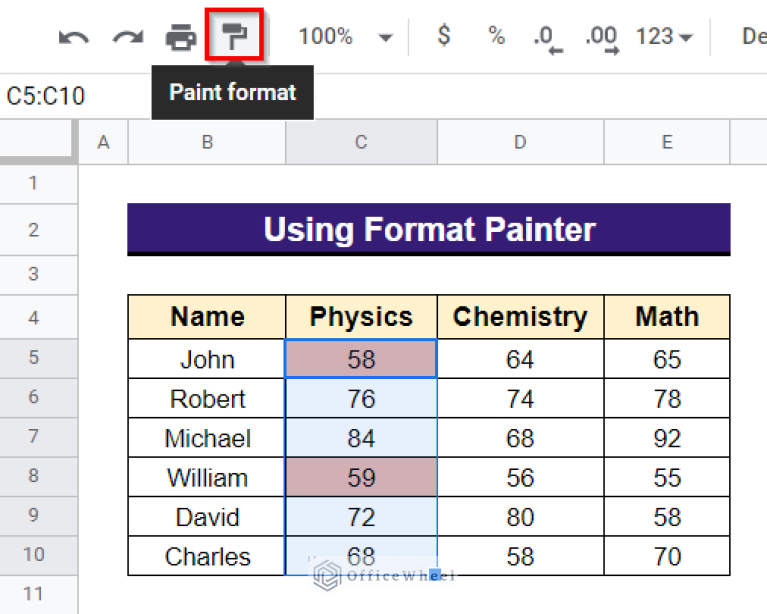Apply percent format icon
The width and height of the screenshot is (767, 614).
point(496,37)
